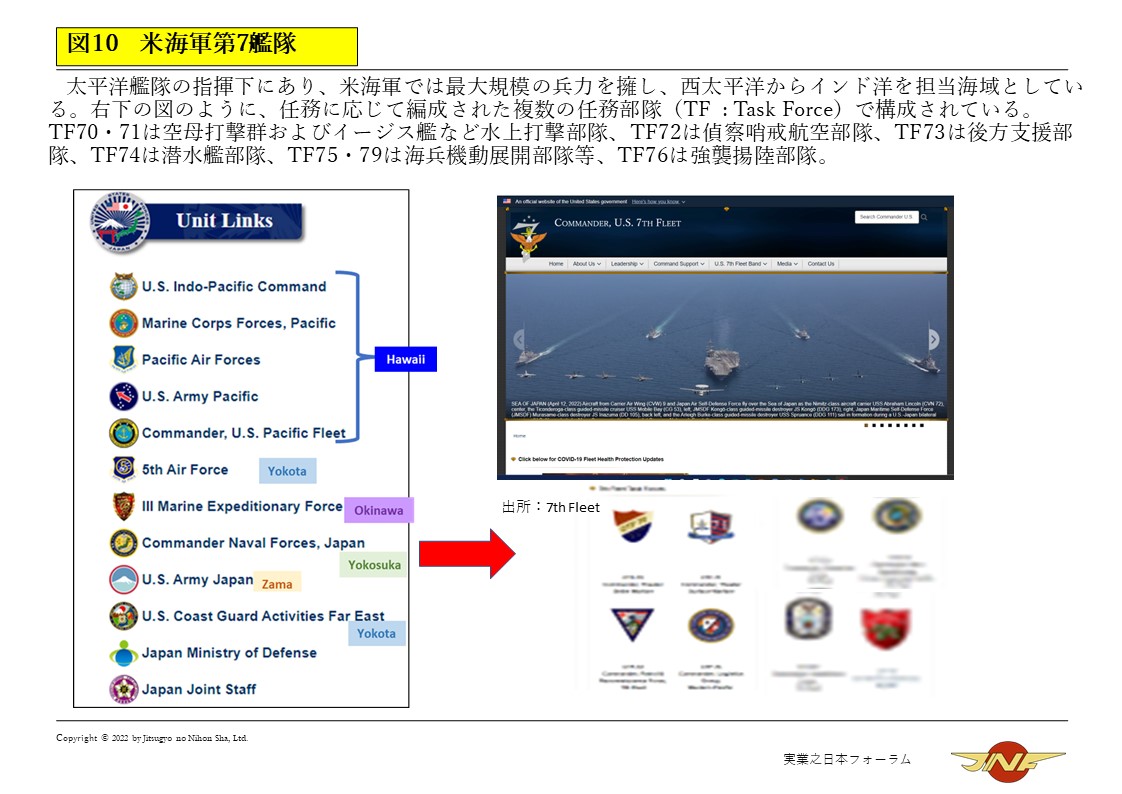Open Commander, U.S. Pacific Fleet link

243,433
